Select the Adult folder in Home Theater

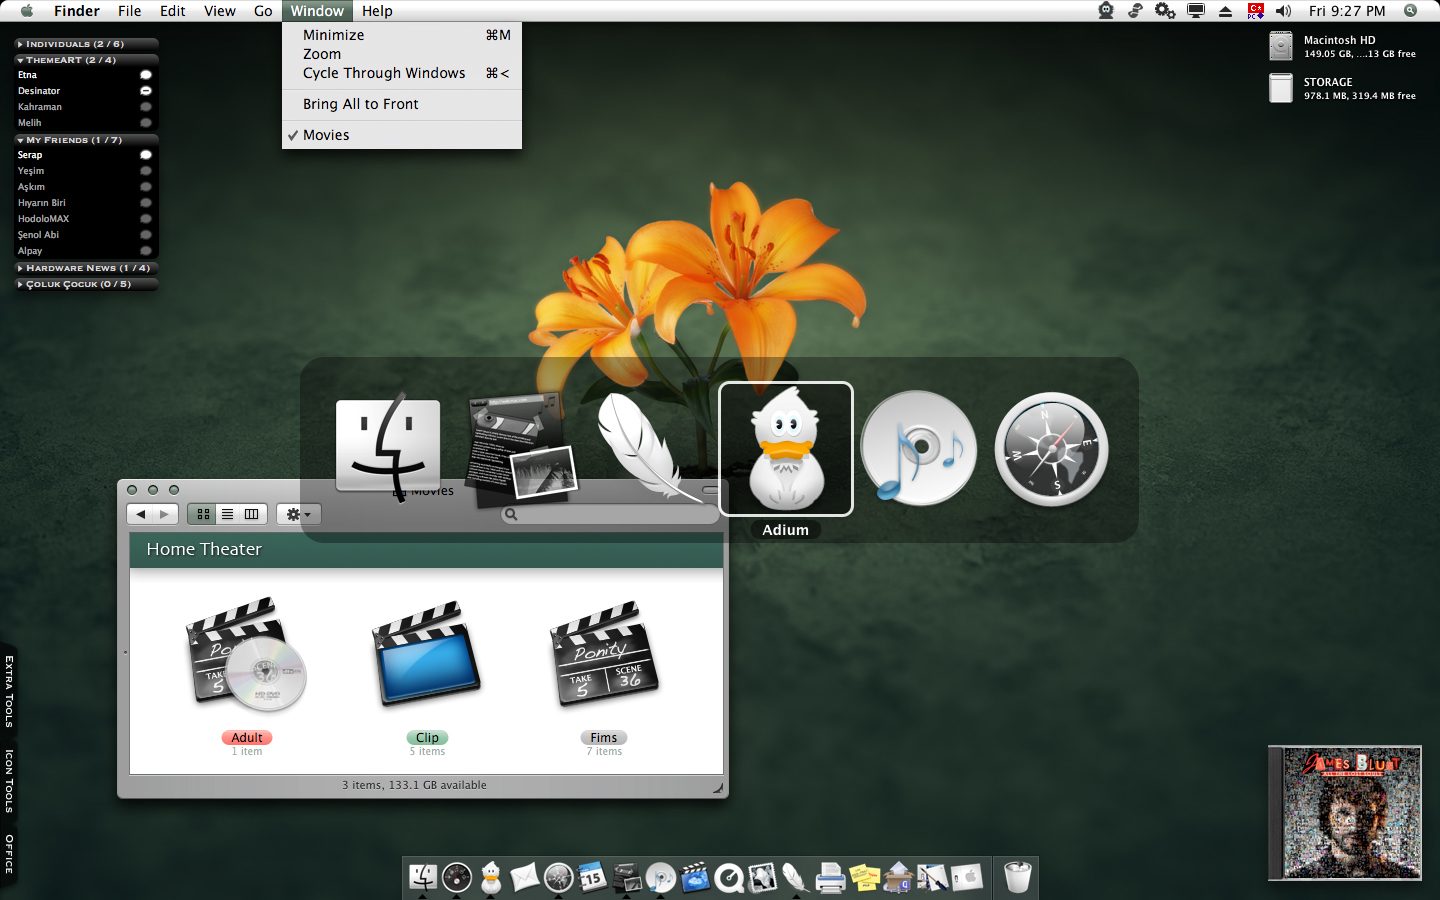[247, 656]
